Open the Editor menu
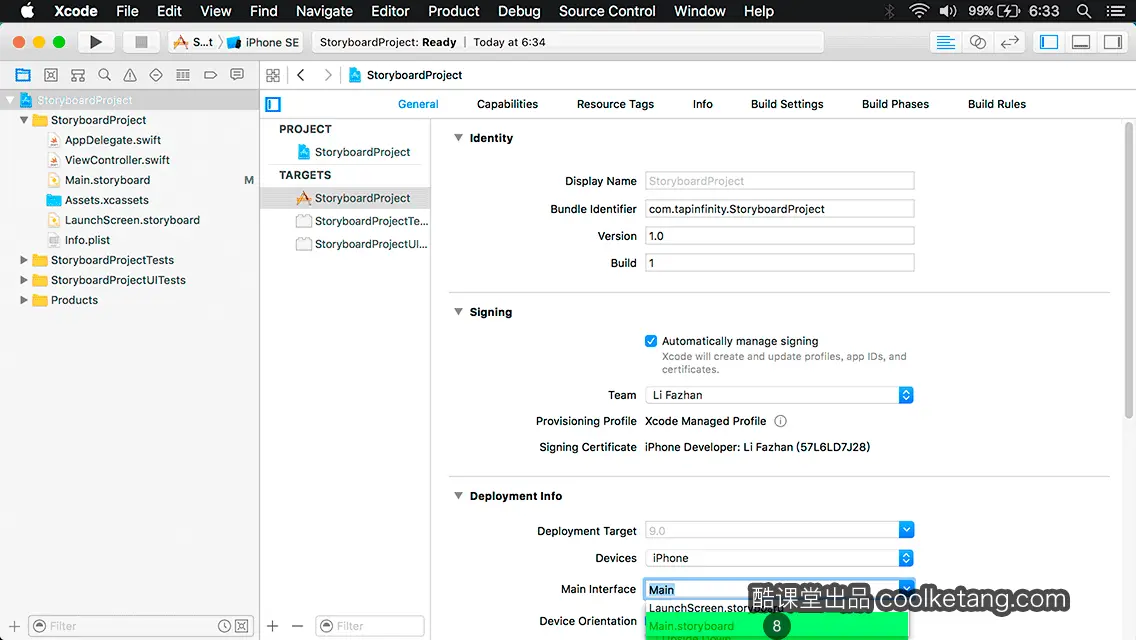The width and height of the screenshot is (1136, 640). 390,11
